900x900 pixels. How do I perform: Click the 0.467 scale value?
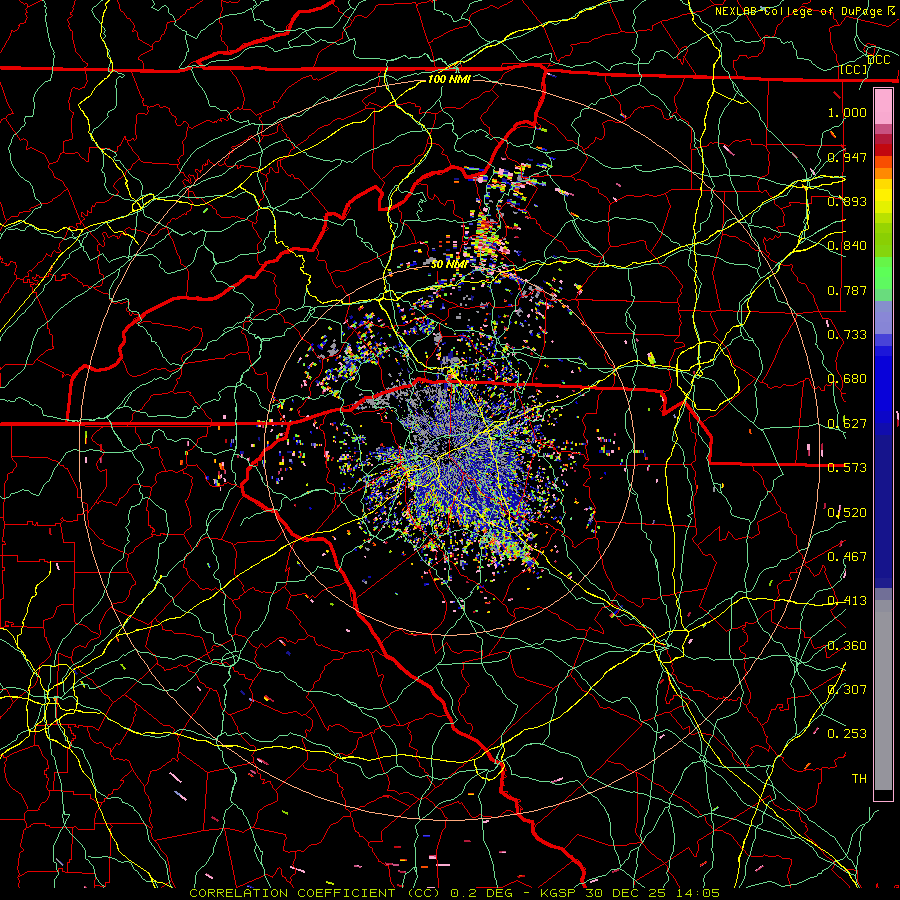click(847, 556)
